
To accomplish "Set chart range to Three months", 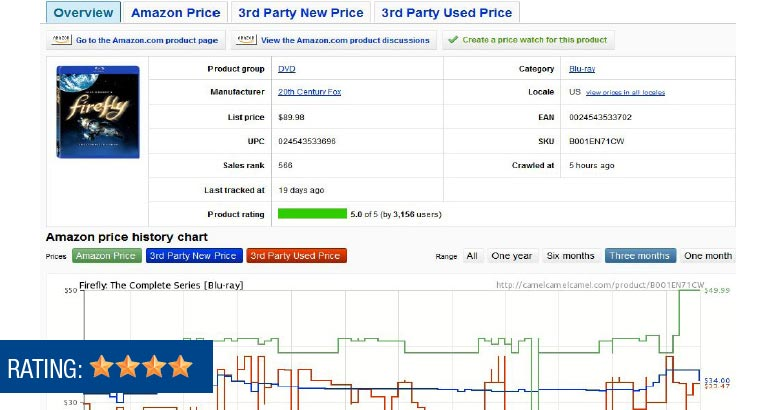I will (640, 256).
